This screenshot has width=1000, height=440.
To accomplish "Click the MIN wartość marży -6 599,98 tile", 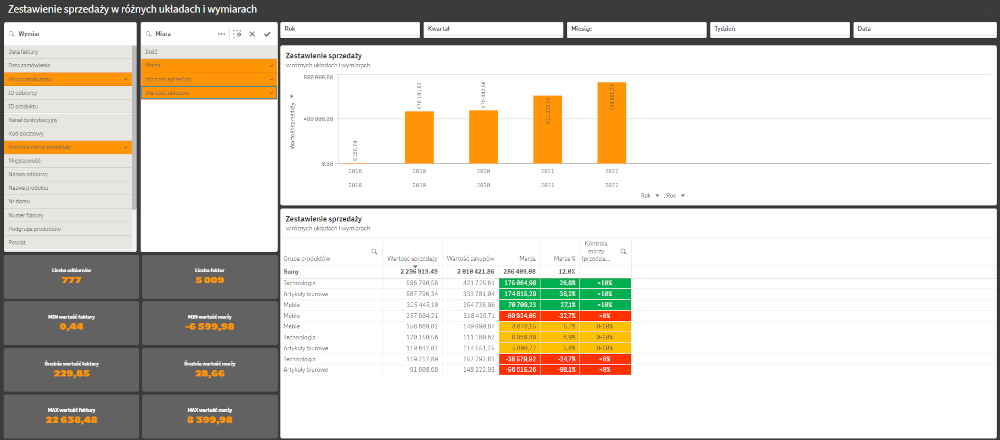I will tap(210, 323).
